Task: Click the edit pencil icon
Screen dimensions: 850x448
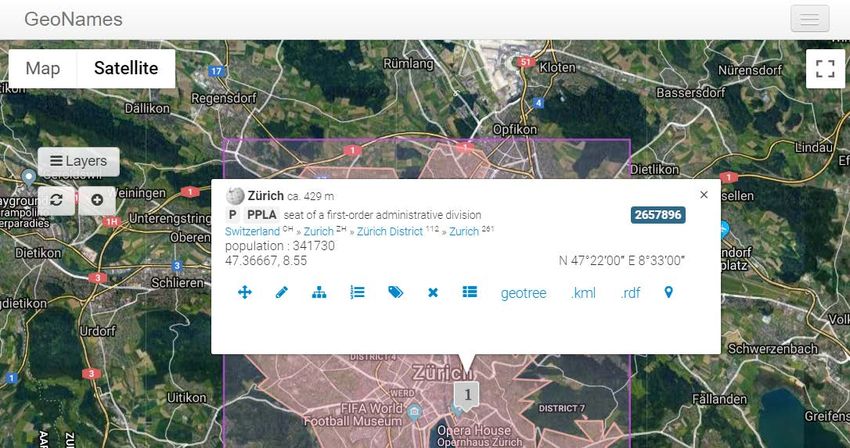Action: pyautogui.click(x=281, y=293)
